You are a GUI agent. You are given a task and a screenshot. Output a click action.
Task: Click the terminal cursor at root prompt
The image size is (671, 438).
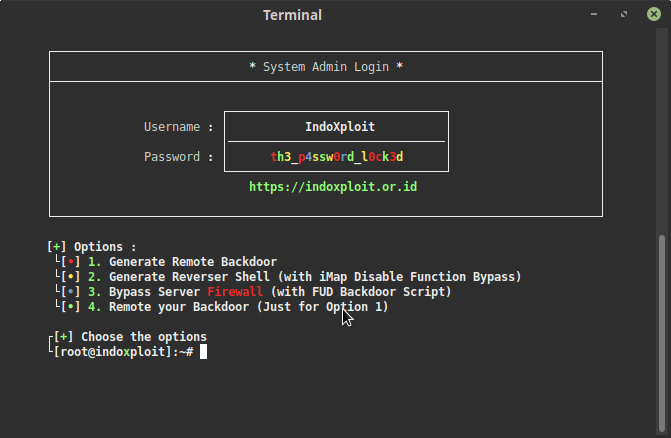(x=203, y=352)
